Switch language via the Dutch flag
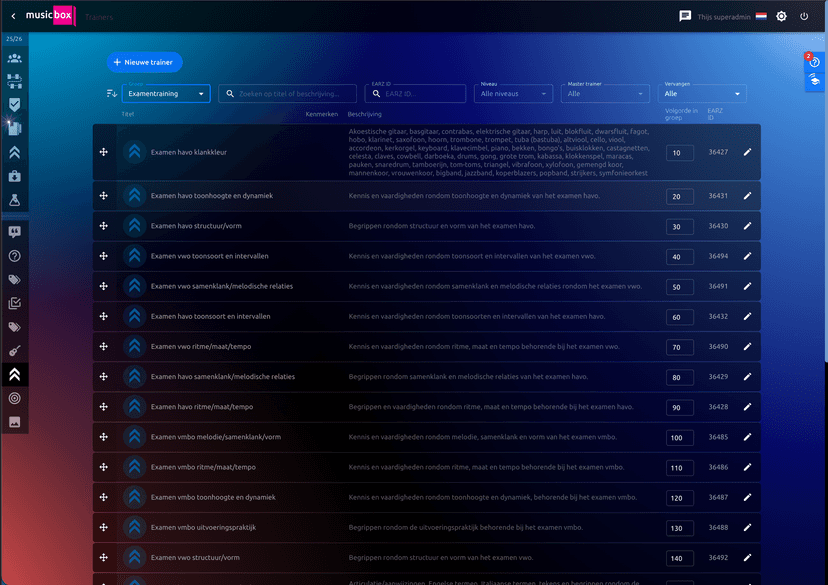 click(x=761, y=16)
